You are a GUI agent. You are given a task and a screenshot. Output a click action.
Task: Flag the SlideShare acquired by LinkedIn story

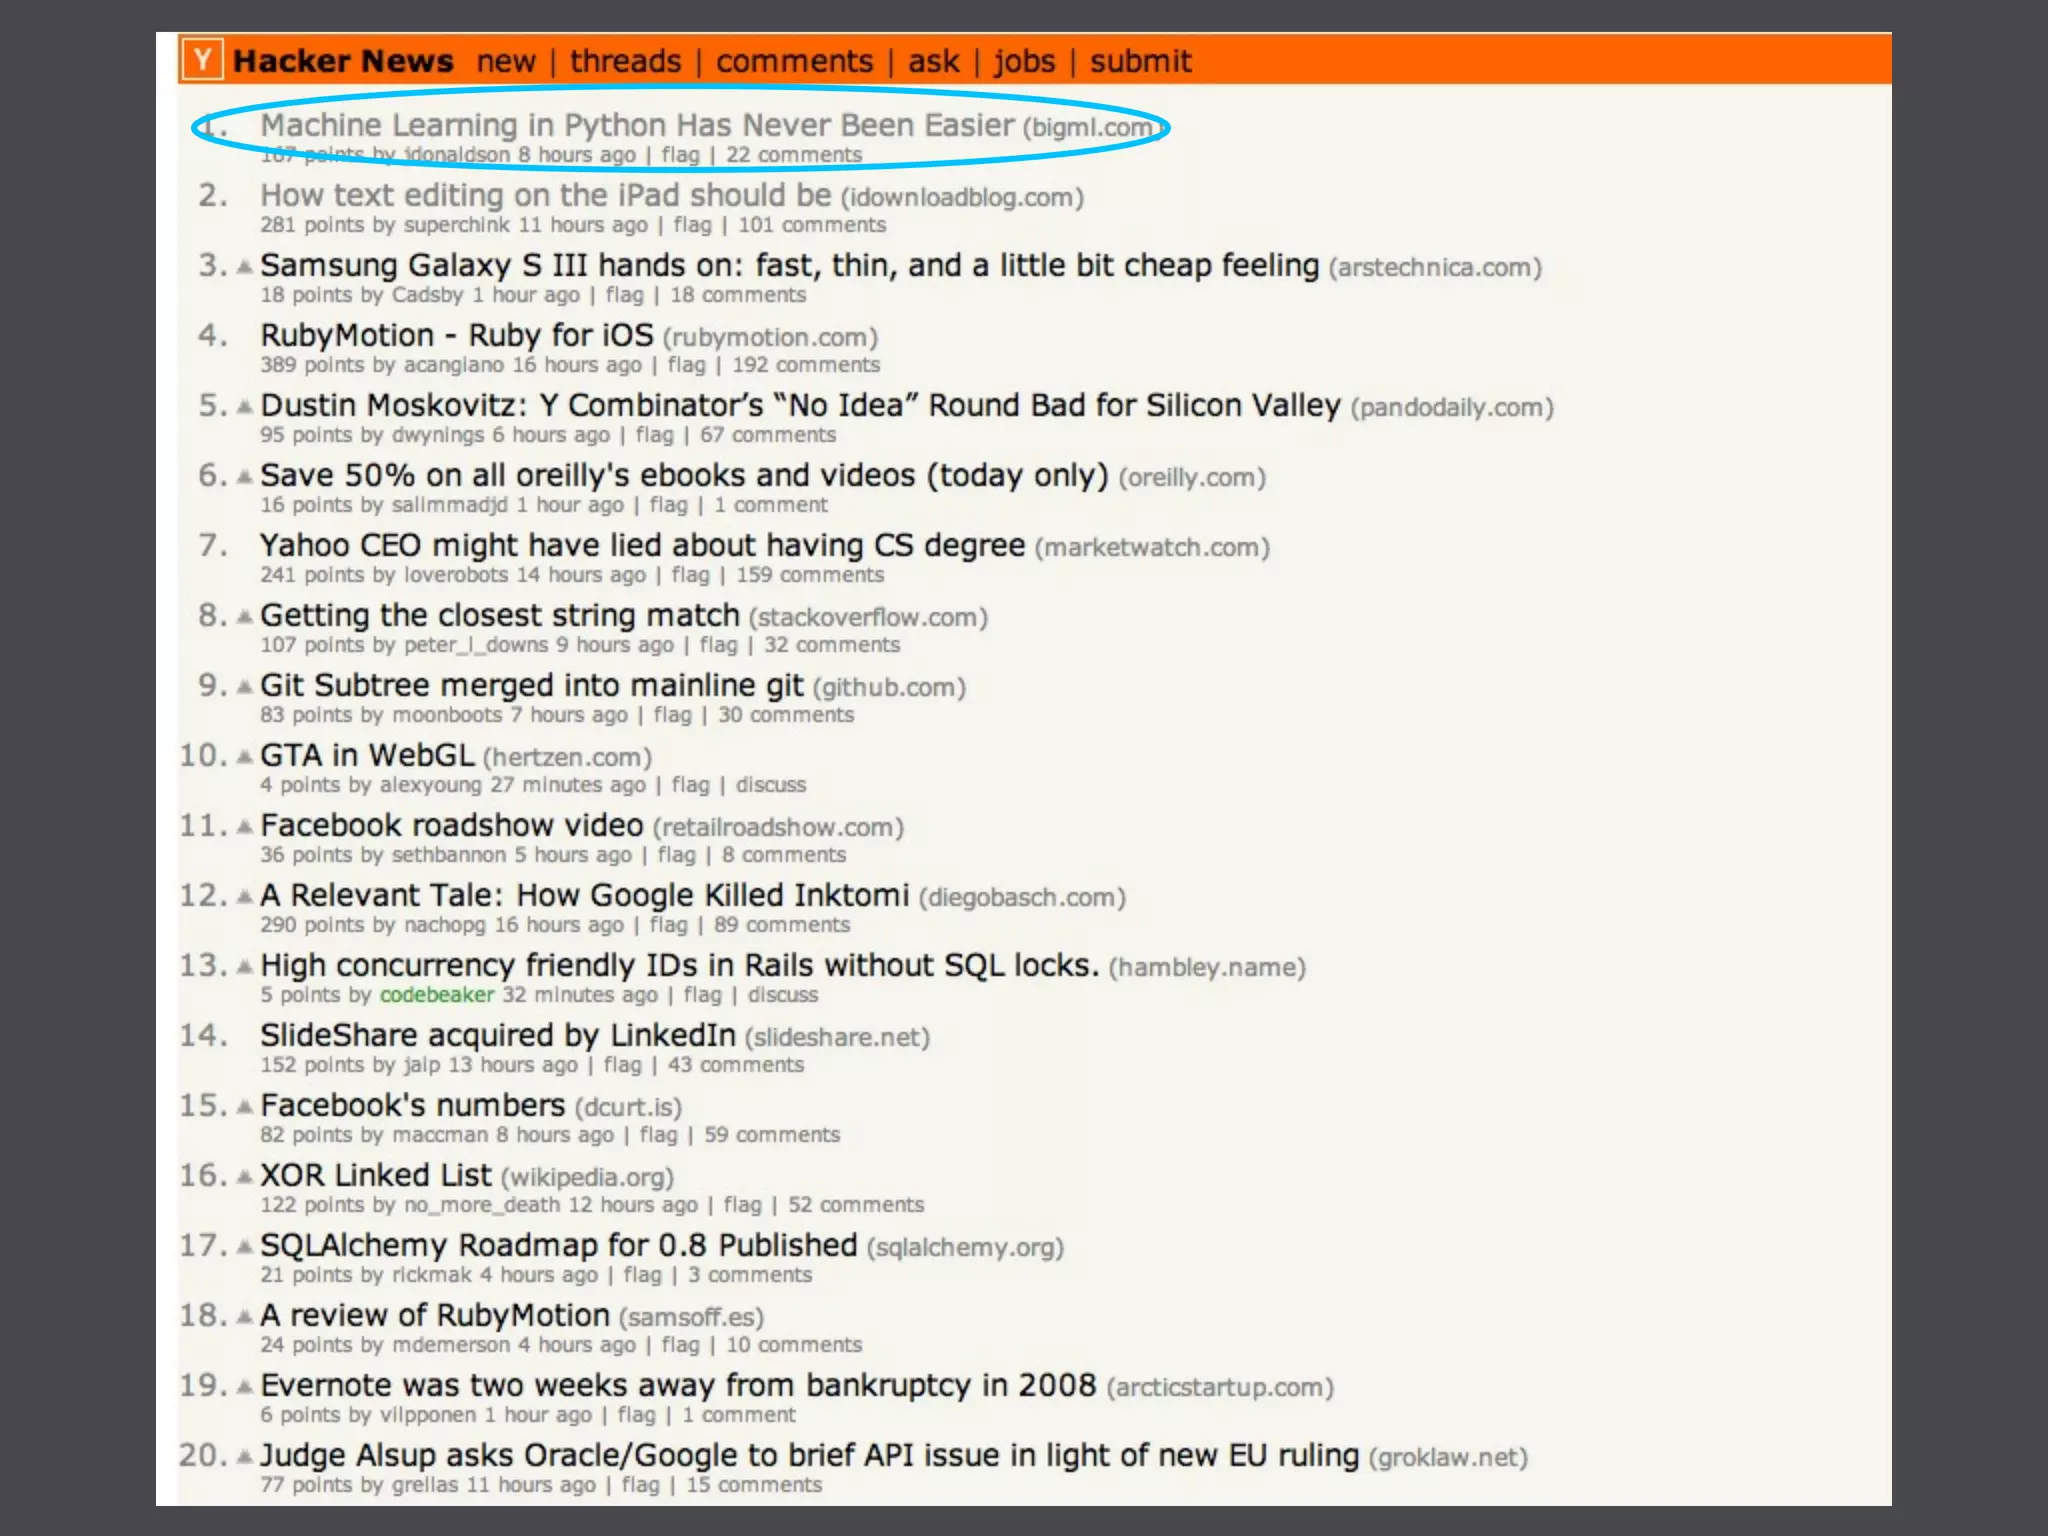pyautogui.click(x=622, y=1065)
